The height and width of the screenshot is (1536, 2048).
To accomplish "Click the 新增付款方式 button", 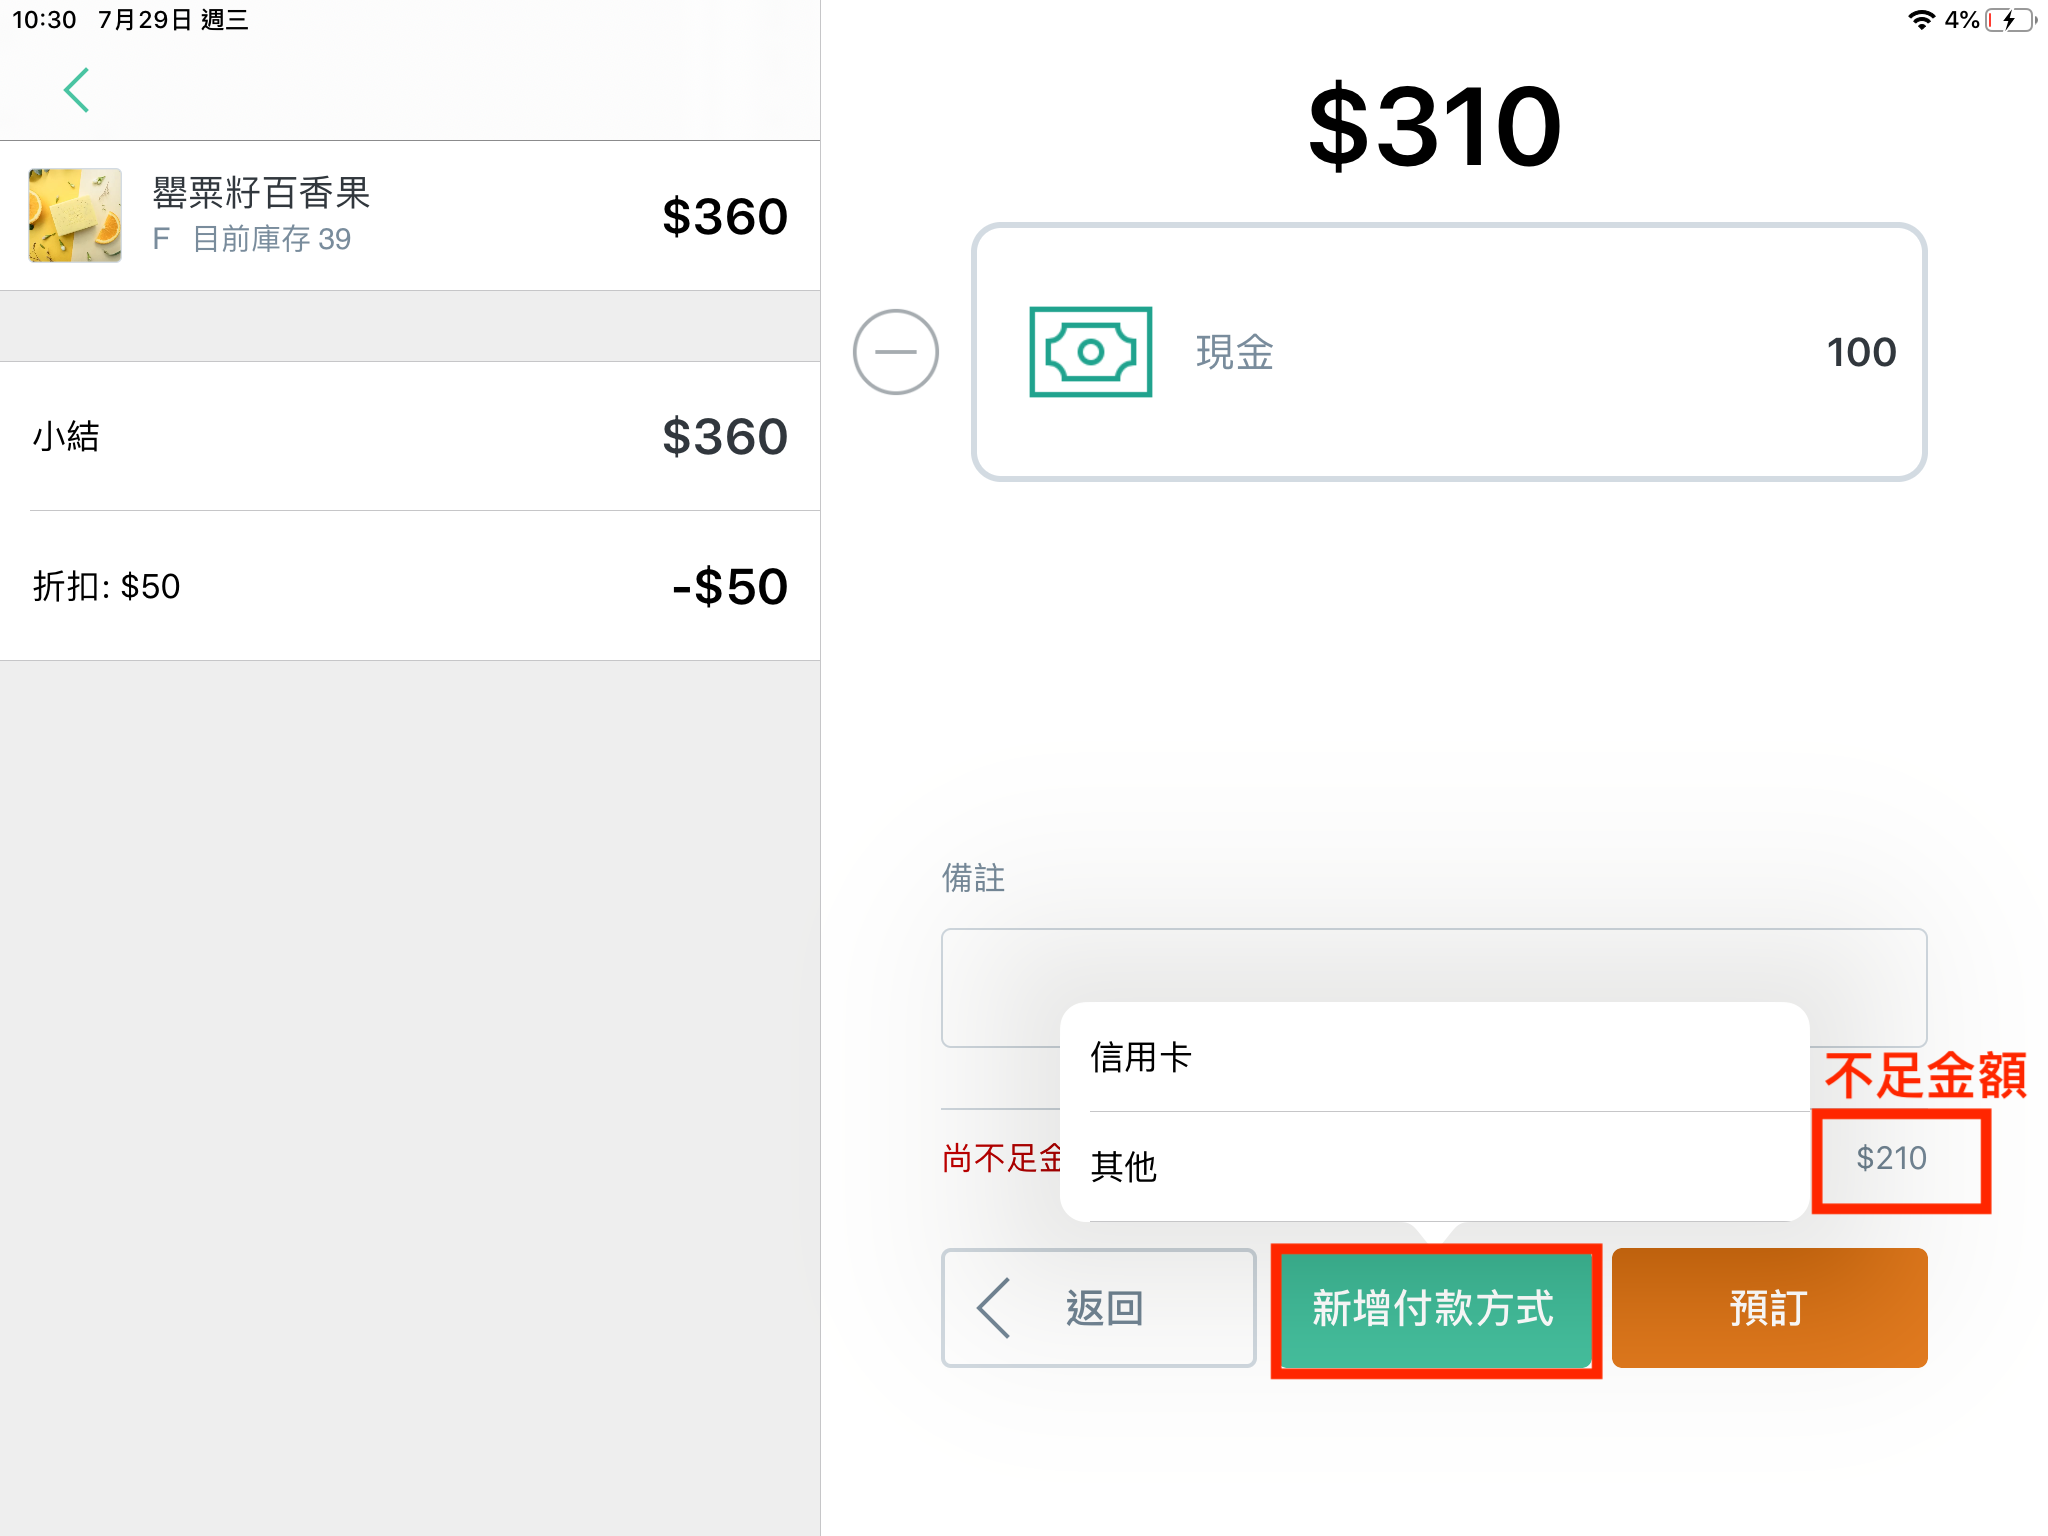I will pyautogui.click(x=1434, y=1308).
